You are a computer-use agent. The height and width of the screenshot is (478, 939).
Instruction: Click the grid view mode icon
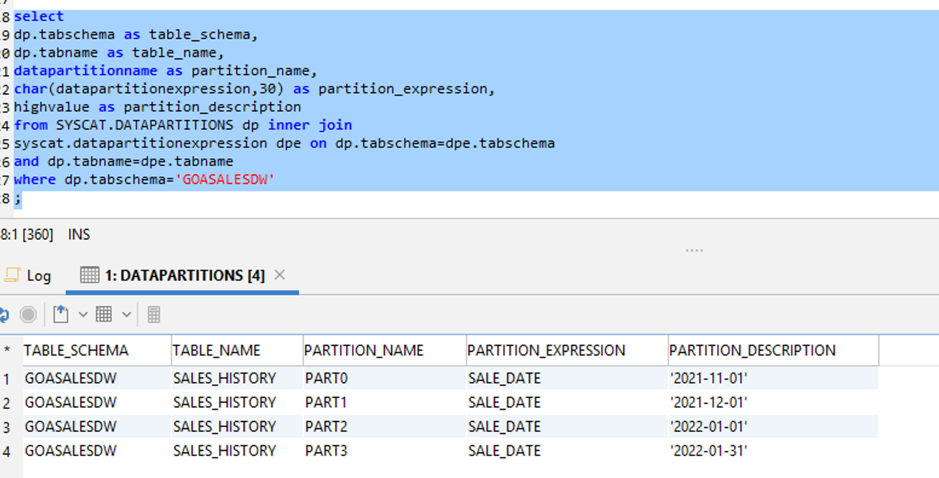pos(104,314)
